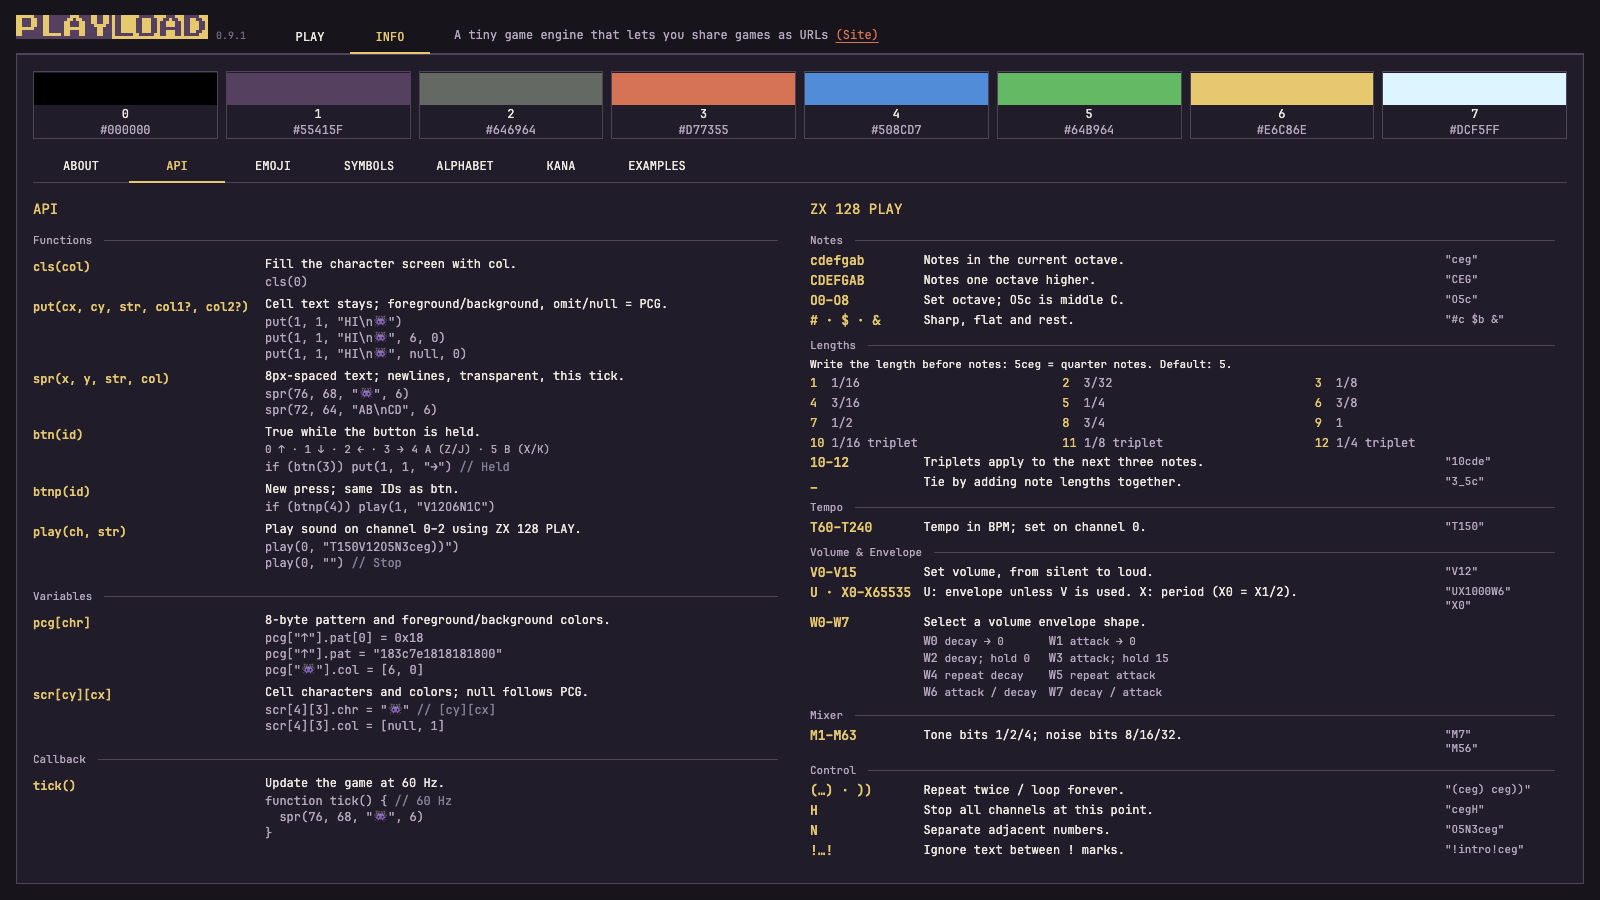Pick color swatch 3 #D77355
This screenshot has width=1600, height=900.
tap(703, 105)
